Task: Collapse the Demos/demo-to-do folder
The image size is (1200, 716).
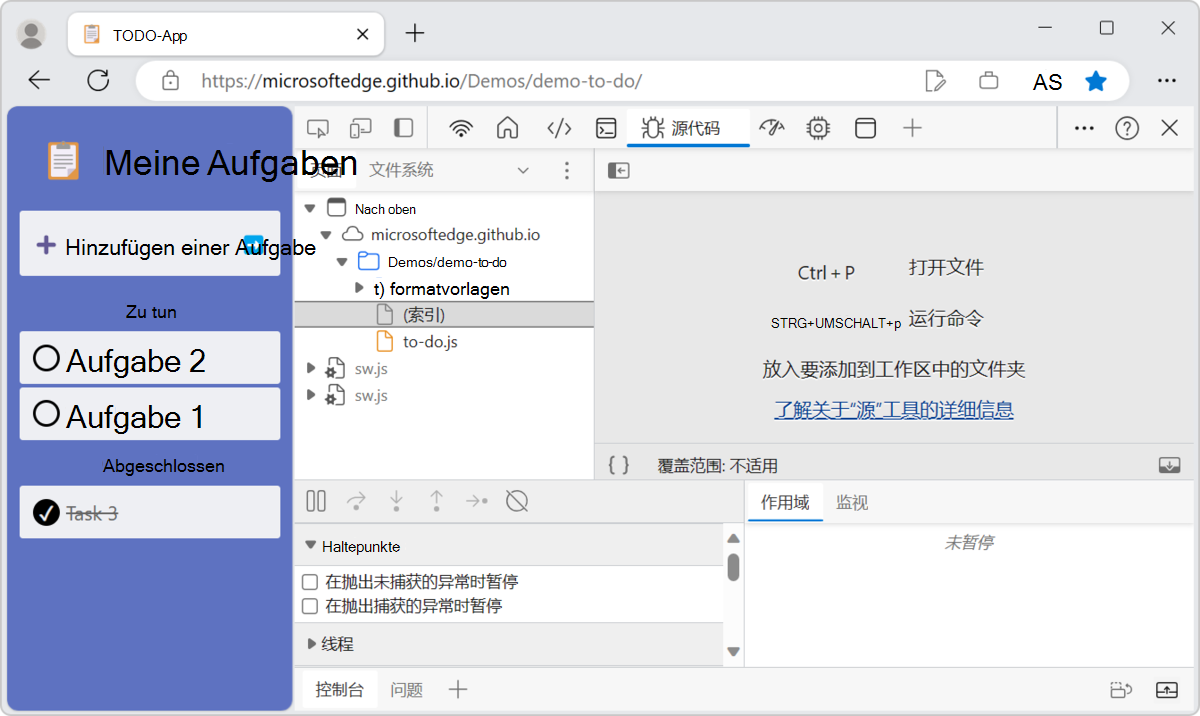Action: pyautogui.click(x=341, y=262)
